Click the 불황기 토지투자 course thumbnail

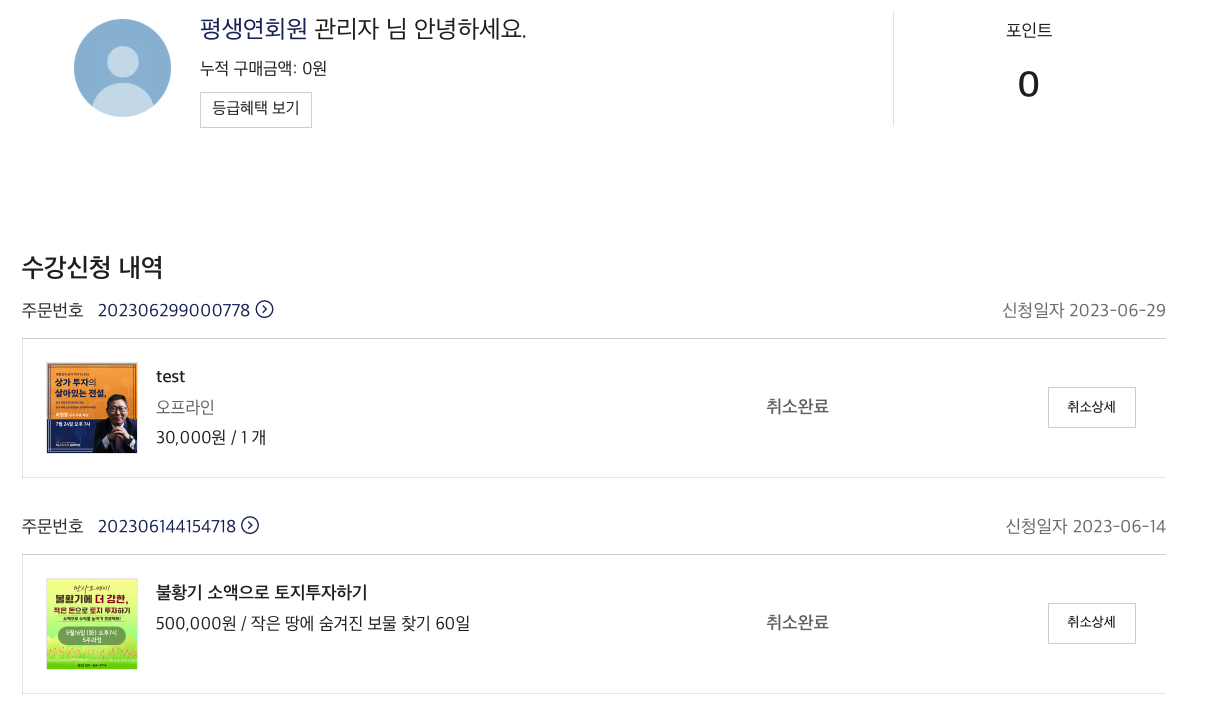pyautogui.click(x=92, y=623)
